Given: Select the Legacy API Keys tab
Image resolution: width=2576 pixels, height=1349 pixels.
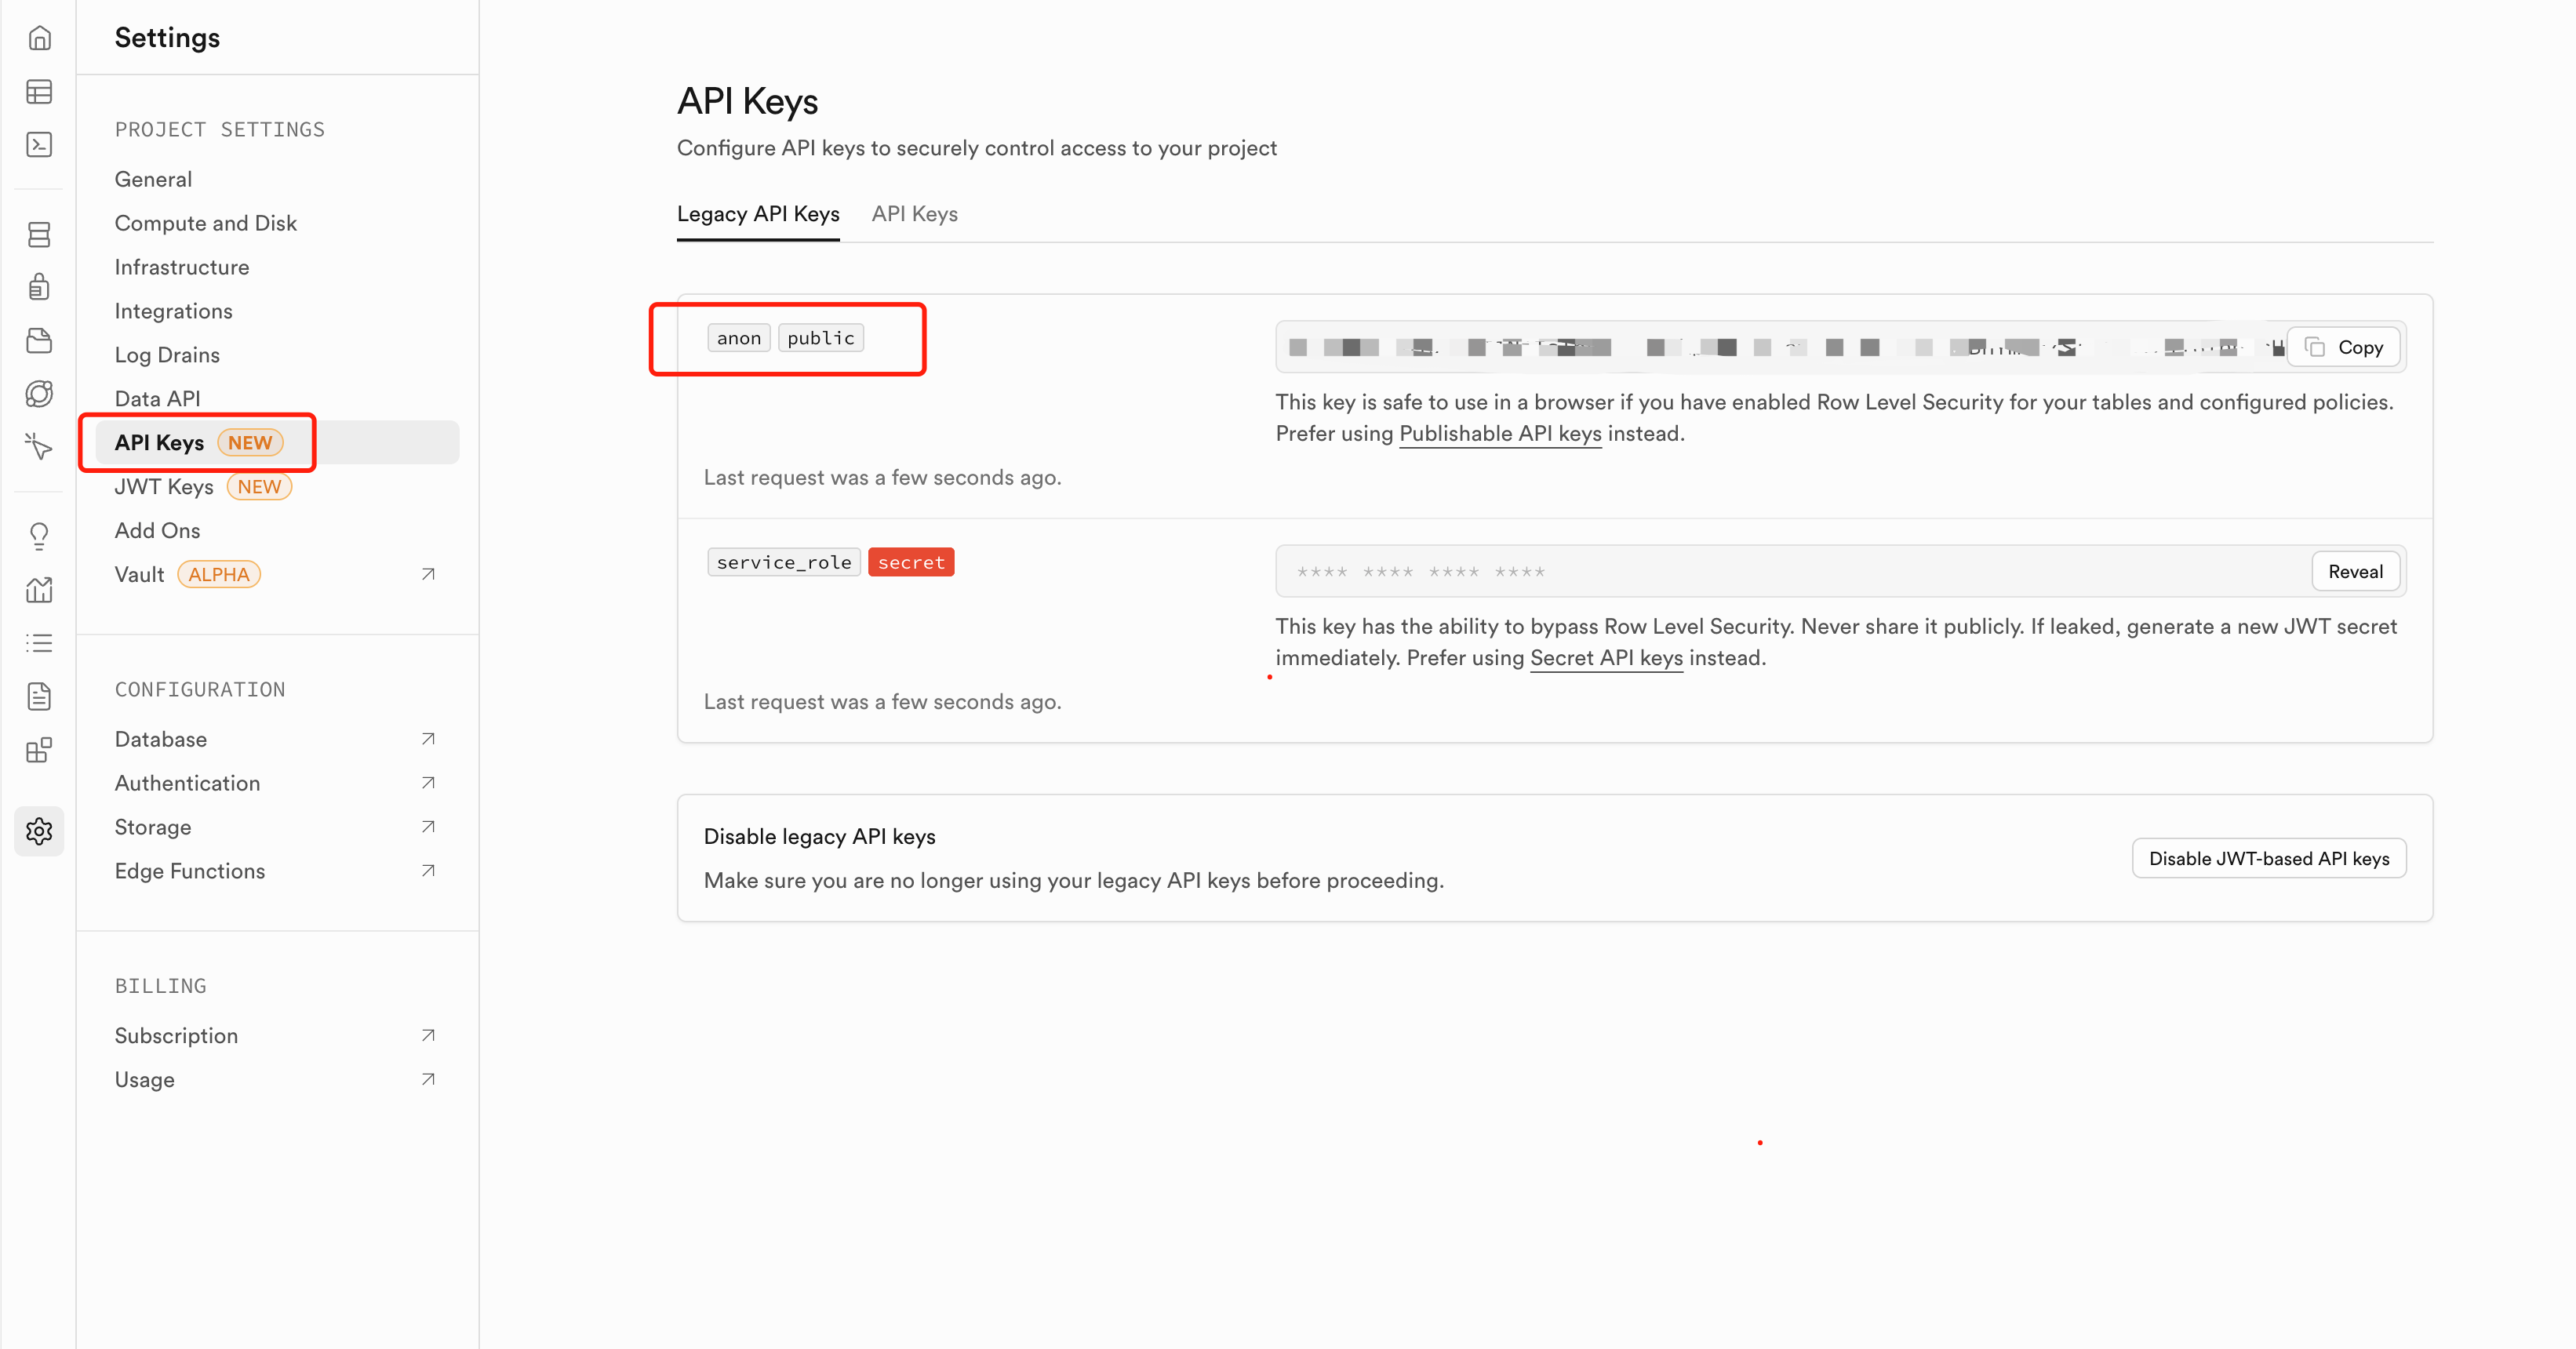Looking at the screenshot, I should click(758, 214).
